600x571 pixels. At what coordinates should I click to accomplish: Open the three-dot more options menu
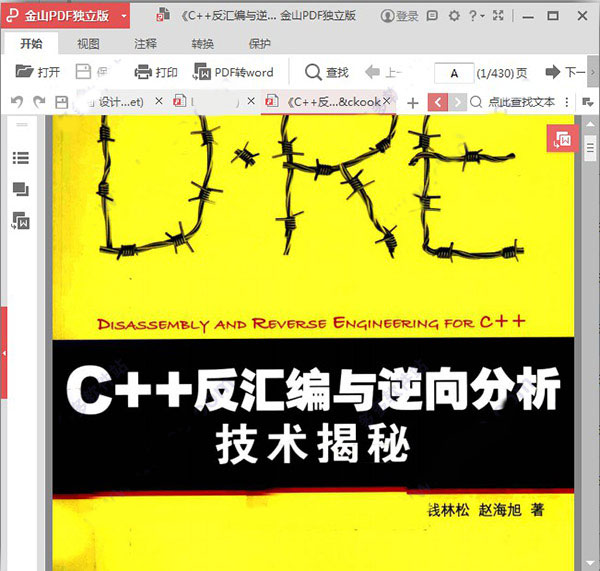click(x=567, y=102)
